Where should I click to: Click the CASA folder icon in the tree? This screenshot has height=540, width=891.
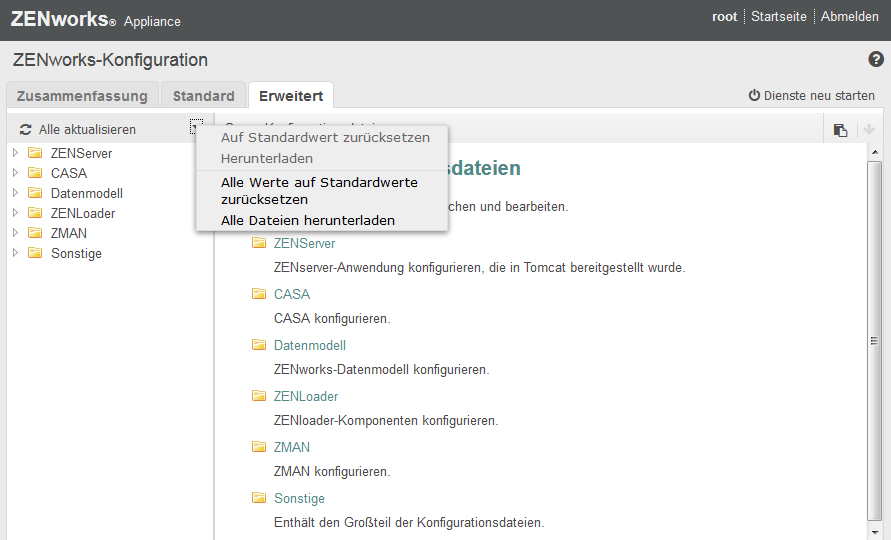click(35, 173)
